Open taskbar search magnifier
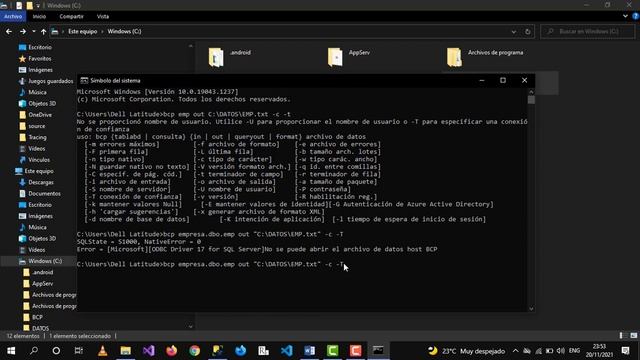This screenshot has height=360, width=640. [x=34, y=351]
